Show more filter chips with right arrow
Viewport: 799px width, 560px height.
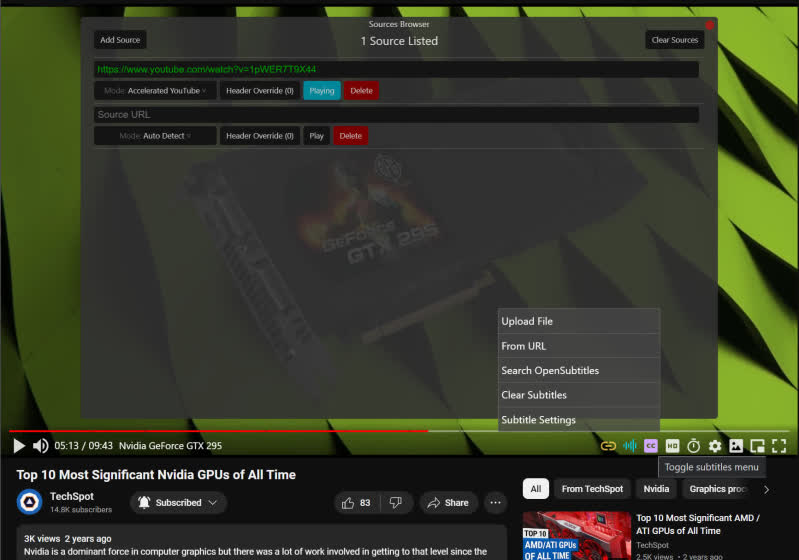coord(766,490)
